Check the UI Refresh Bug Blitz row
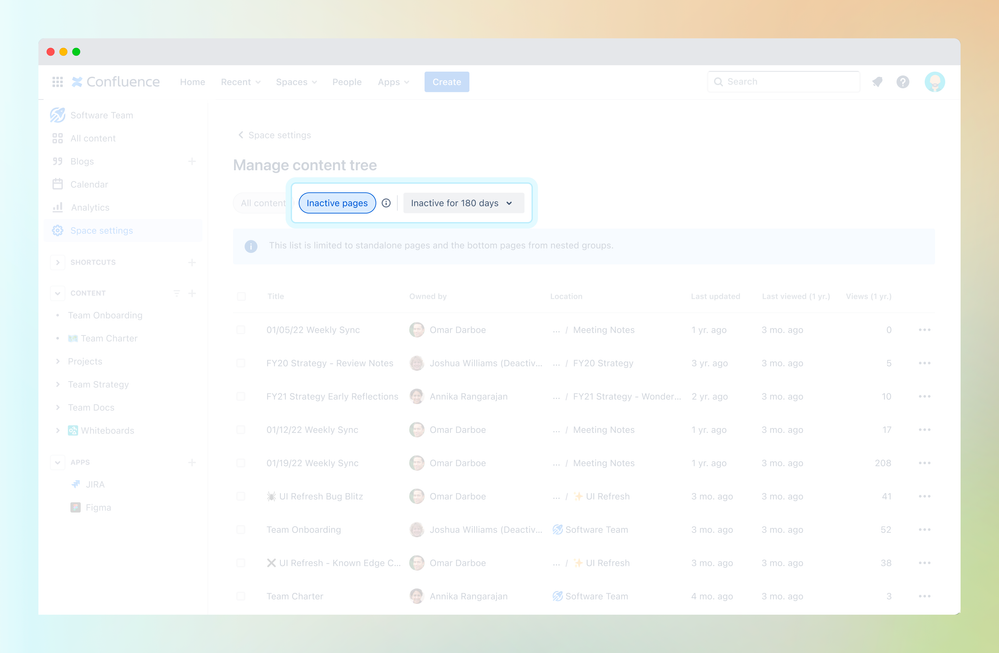 coord(241,496)
